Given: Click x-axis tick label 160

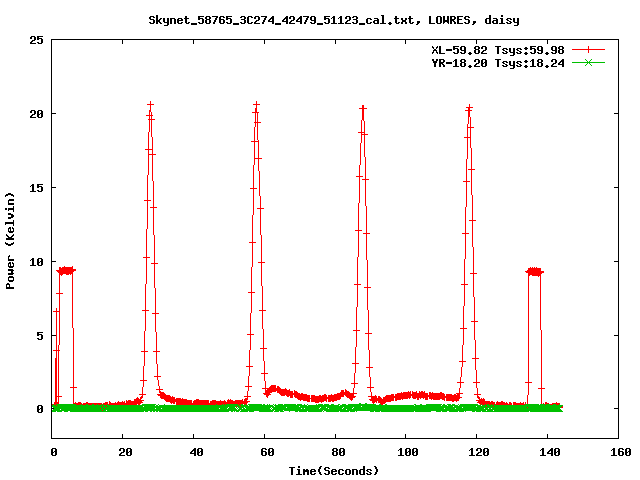Looking at the screenshot, I should tap(621, 452).
